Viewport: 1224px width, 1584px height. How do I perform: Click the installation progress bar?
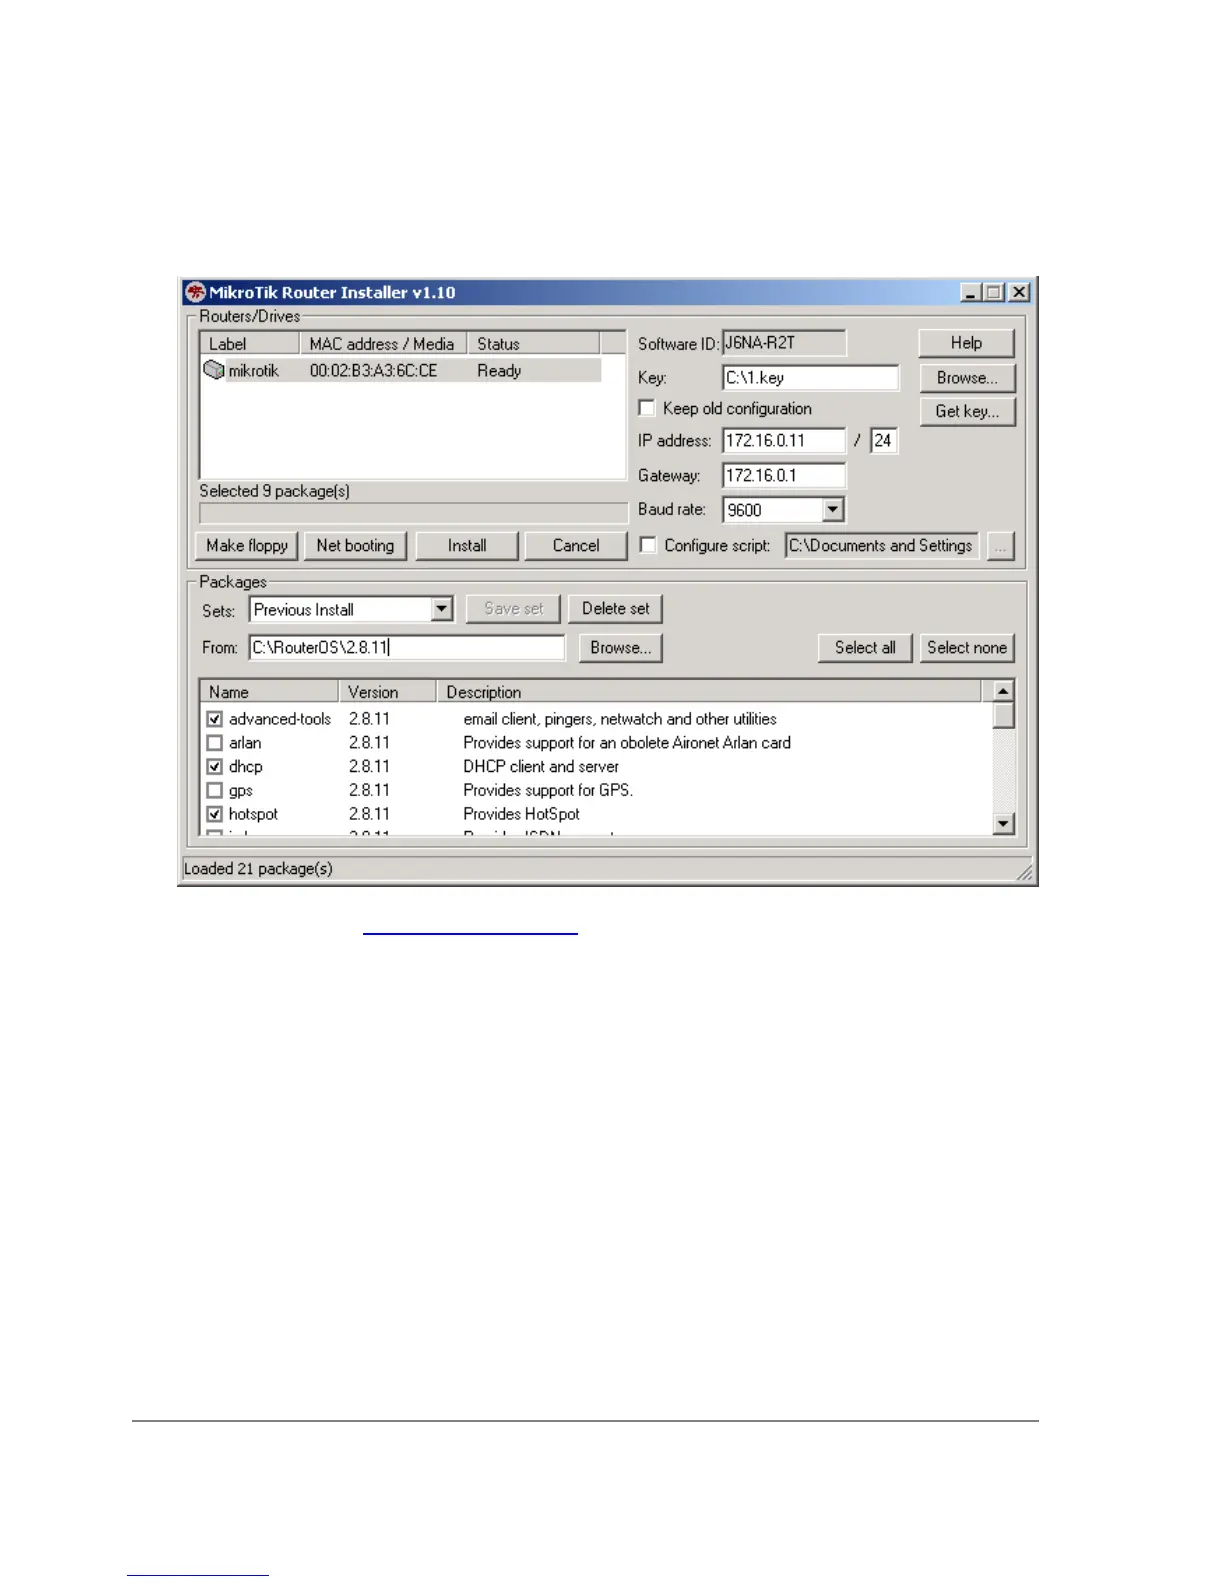tap(414, 514)
